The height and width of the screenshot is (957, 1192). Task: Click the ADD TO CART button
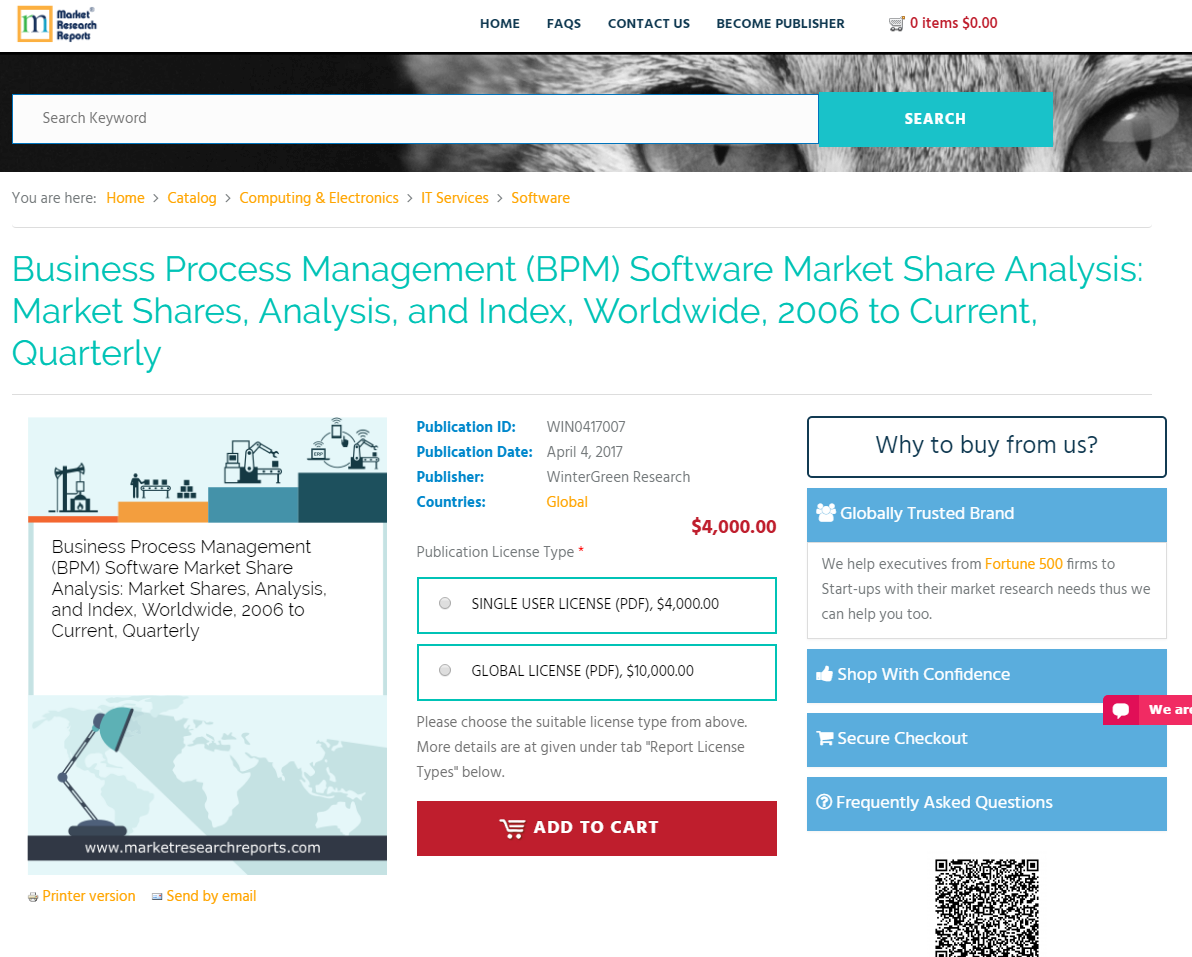tap(596, 828)
